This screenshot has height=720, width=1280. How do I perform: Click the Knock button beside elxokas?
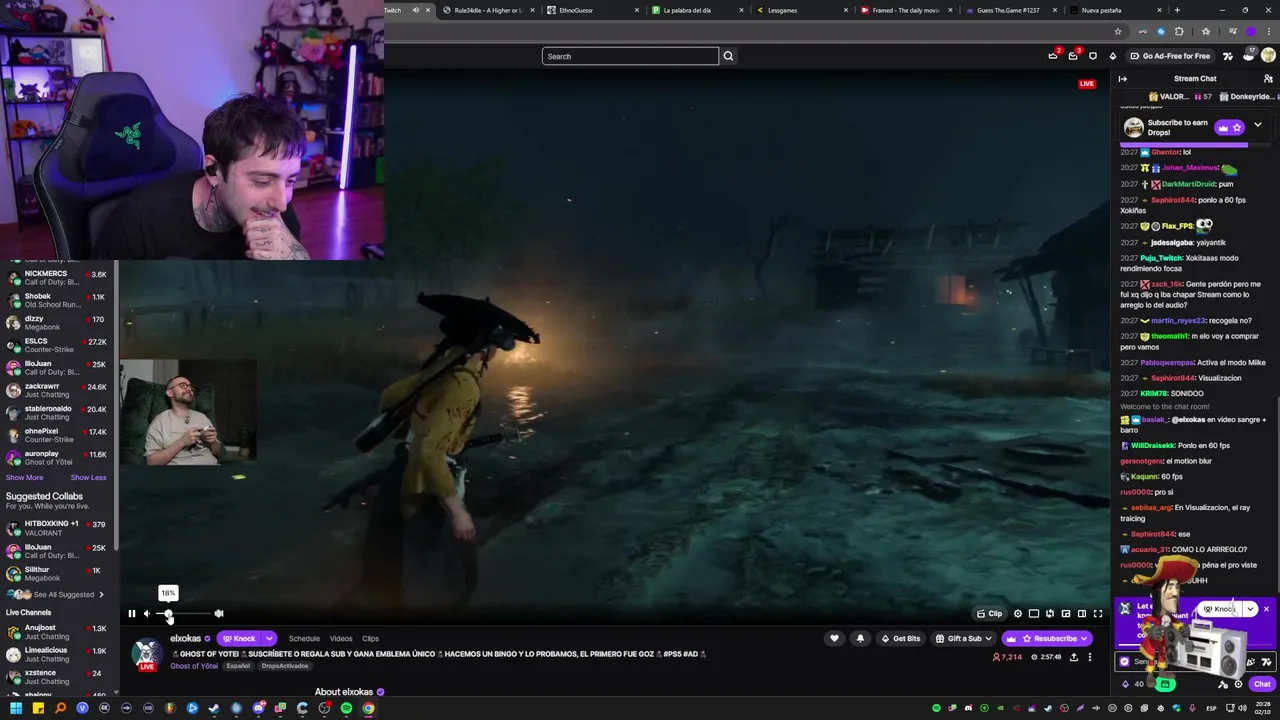pyautogui.click(x=238, y=638)
